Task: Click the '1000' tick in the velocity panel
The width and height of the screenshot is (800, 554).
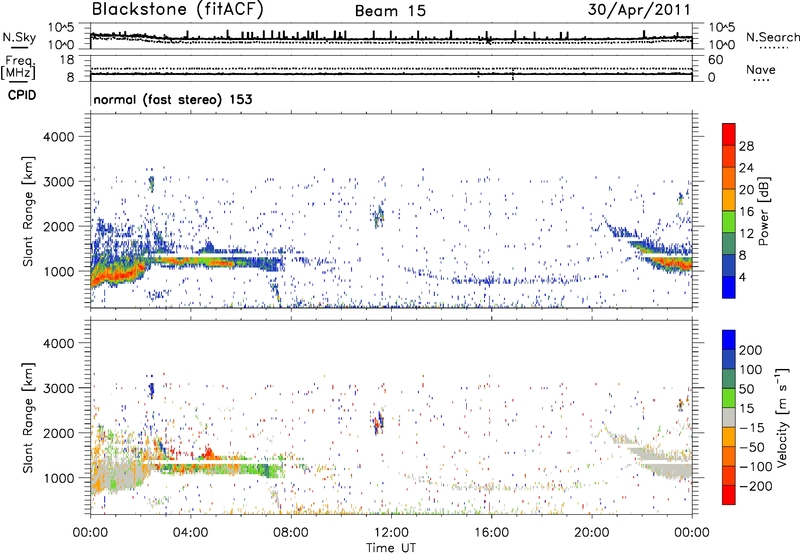Action: [59, 478]
